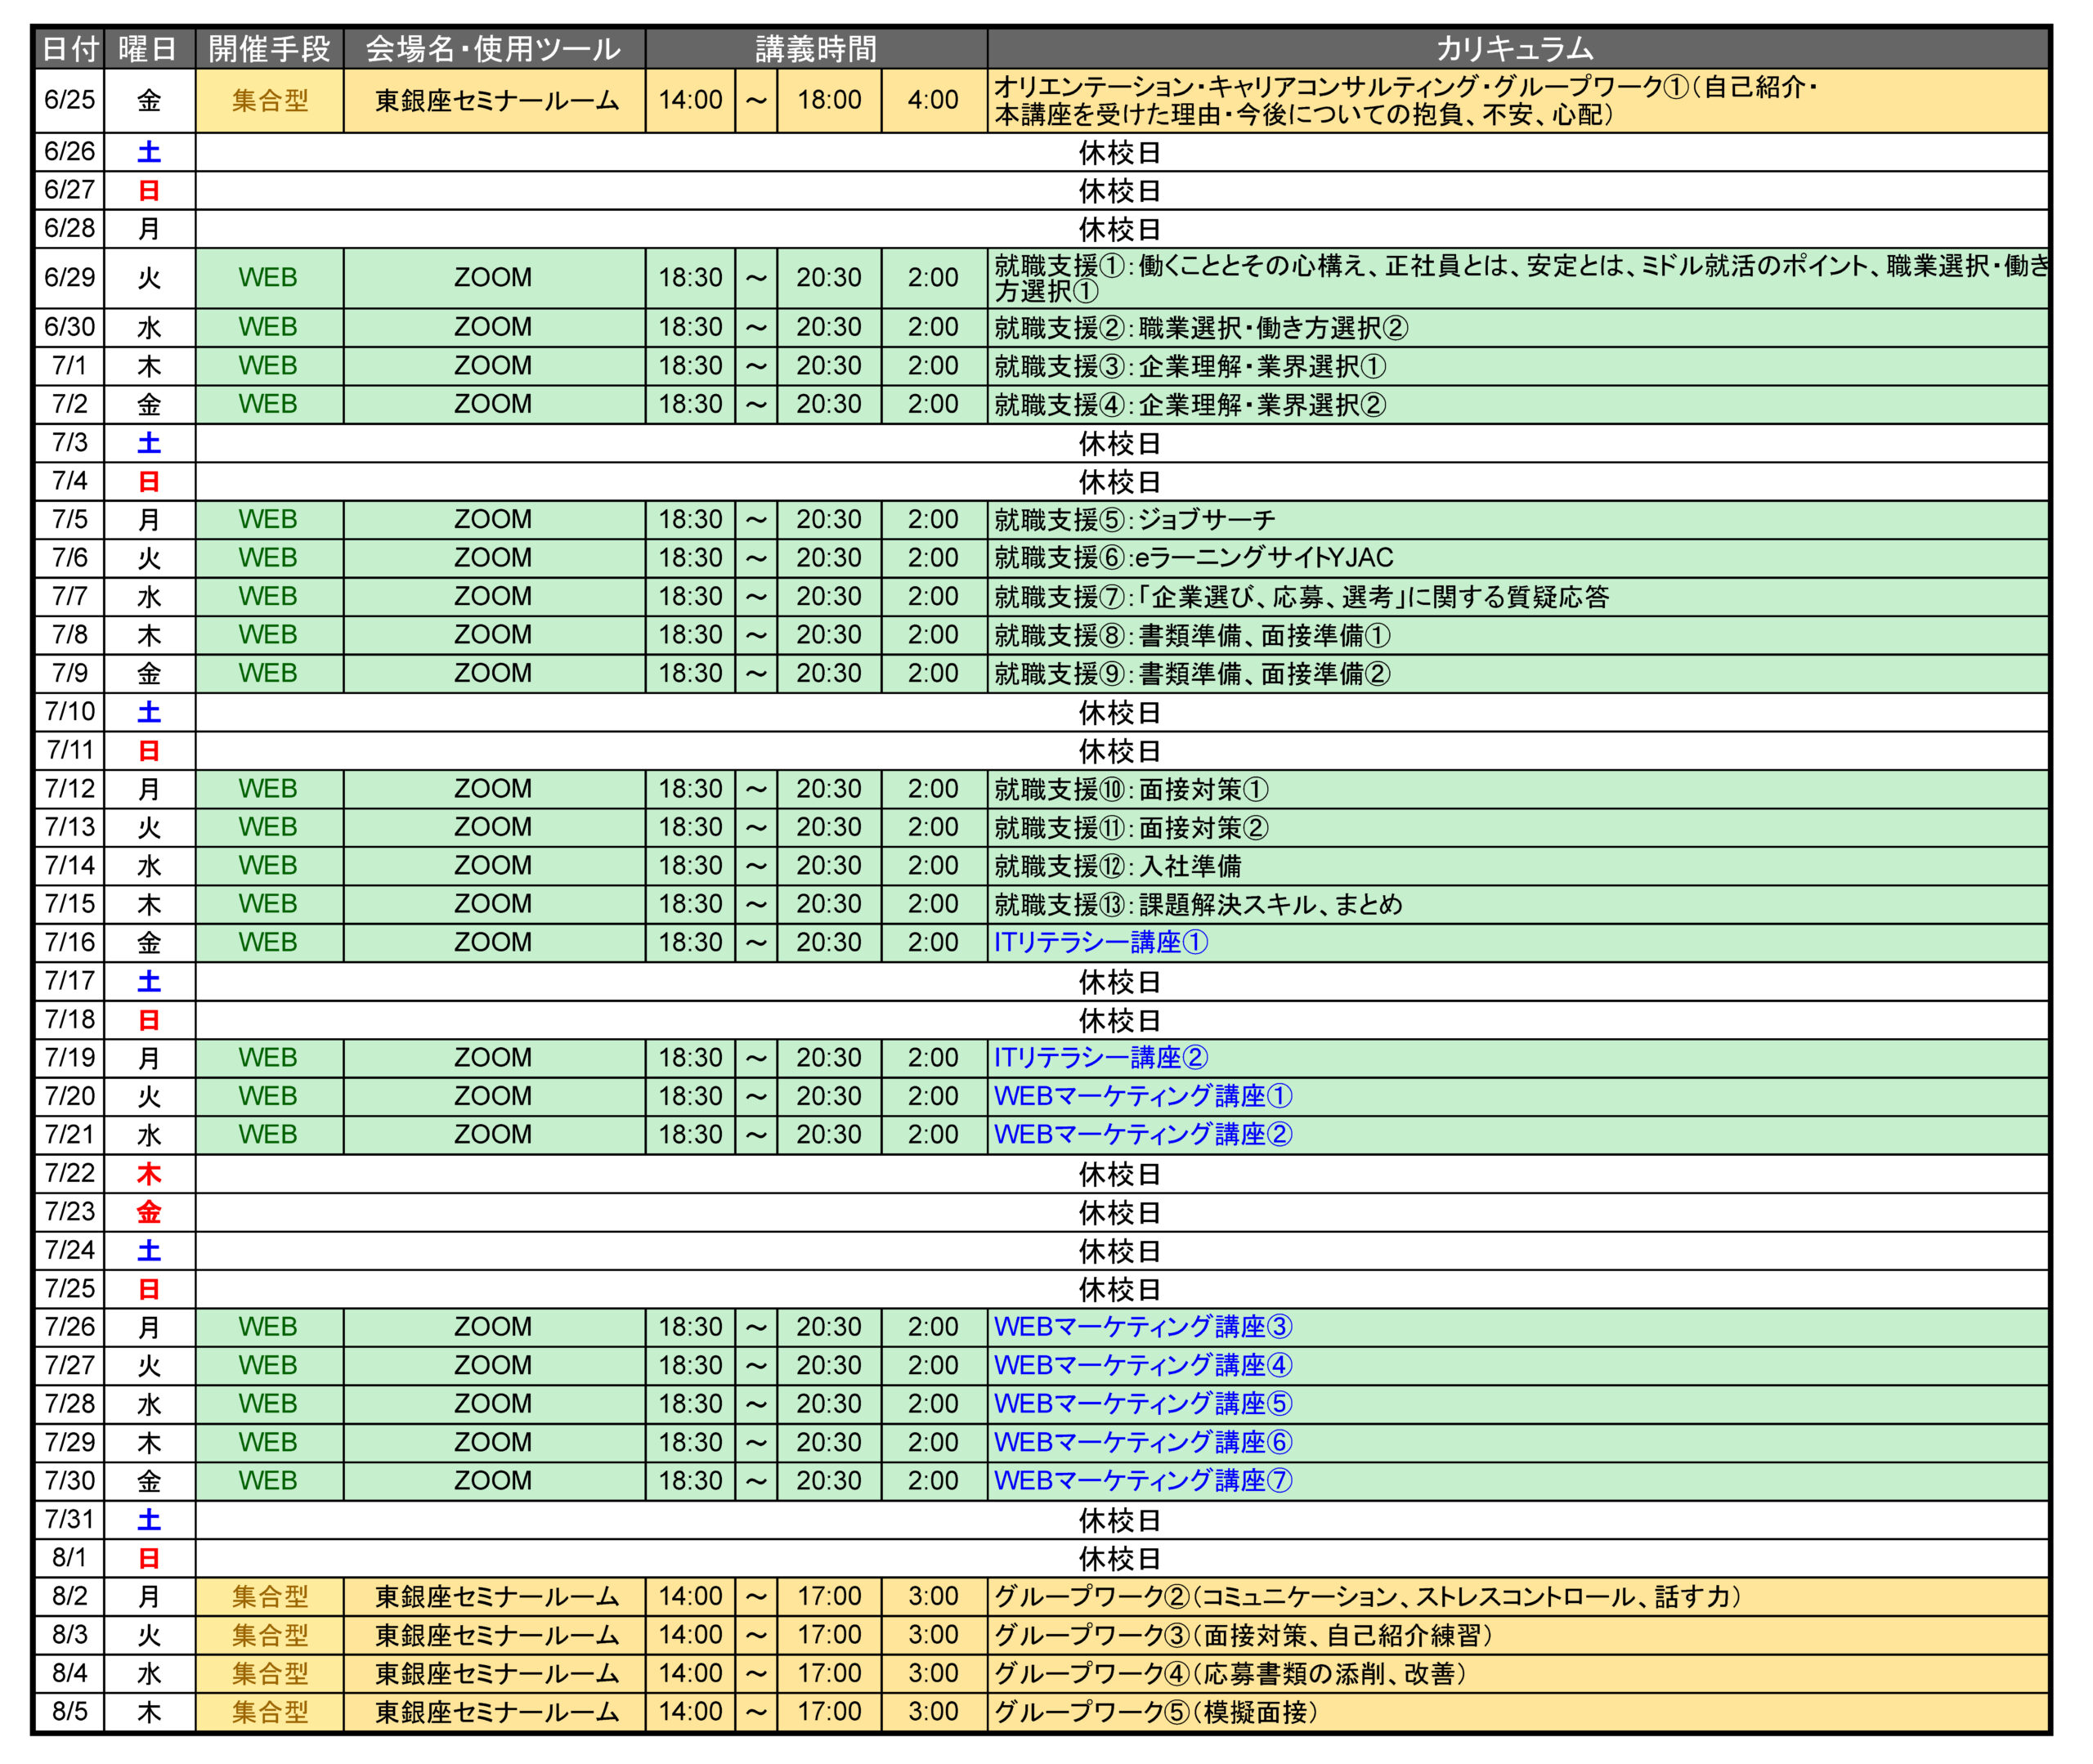Viewport: 2093px width, 1764px height.
Task: Open the WEBマーケティング講座① link
Action: (1143, 1097)
